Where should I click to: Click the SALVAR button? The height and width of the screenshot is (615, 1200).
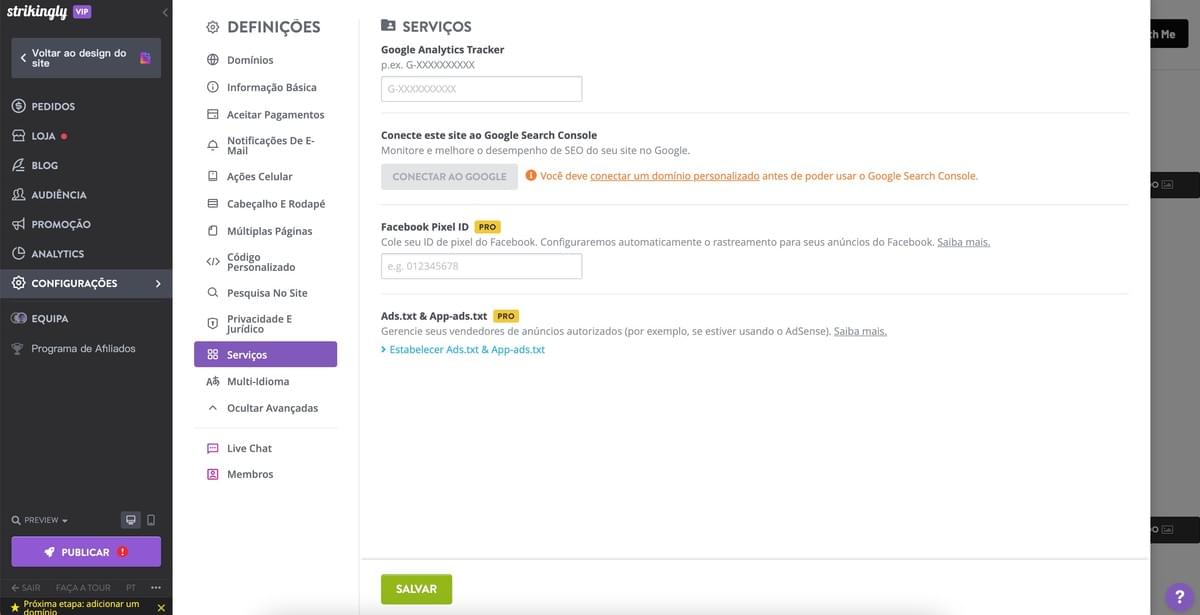pyautogui.click(x=416, y=589)
